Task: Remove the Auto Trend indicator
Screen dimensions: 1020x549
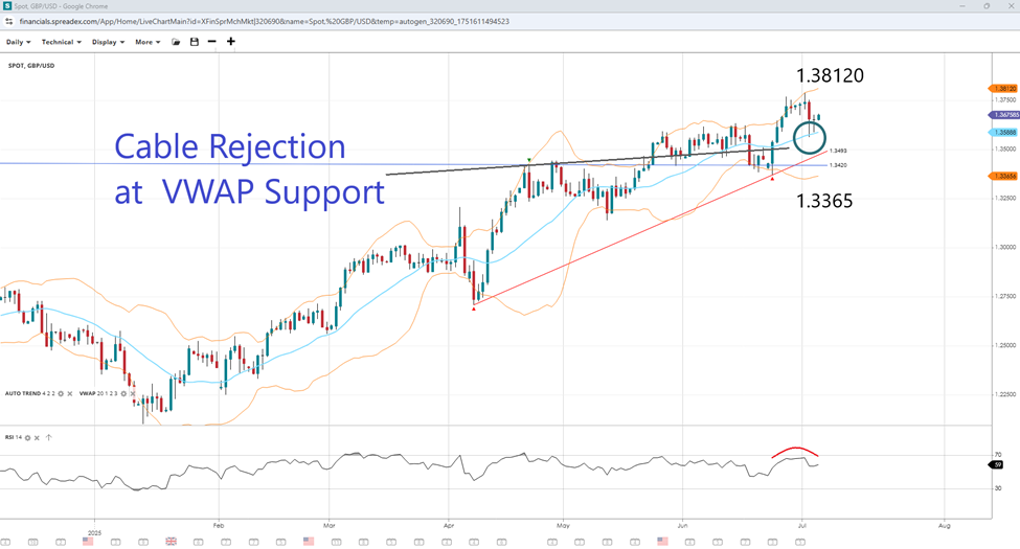Action: 71,394
